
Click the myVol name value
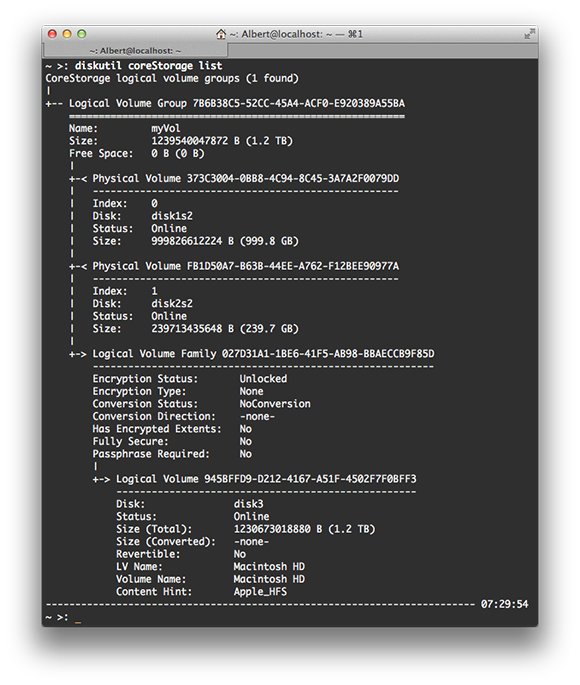coord(166,128)
